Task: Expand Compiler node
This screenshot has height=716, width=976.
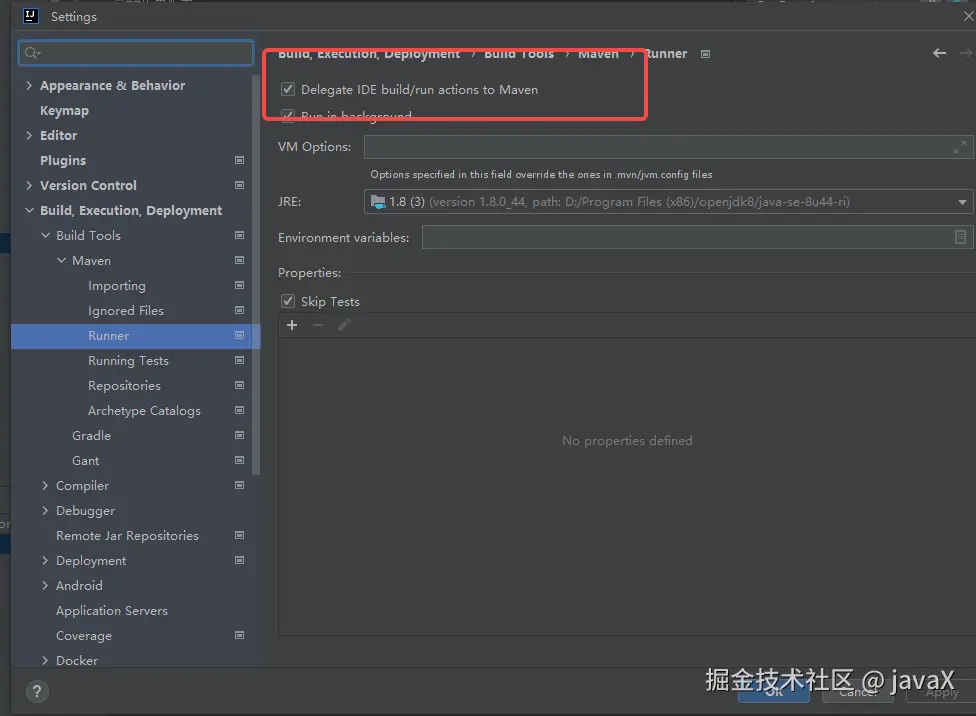Action: 45,485
